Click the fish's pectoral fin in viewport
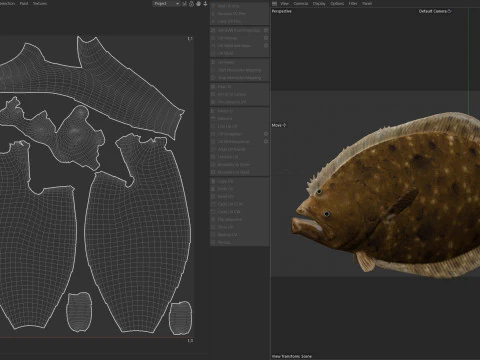 point(401,203)
